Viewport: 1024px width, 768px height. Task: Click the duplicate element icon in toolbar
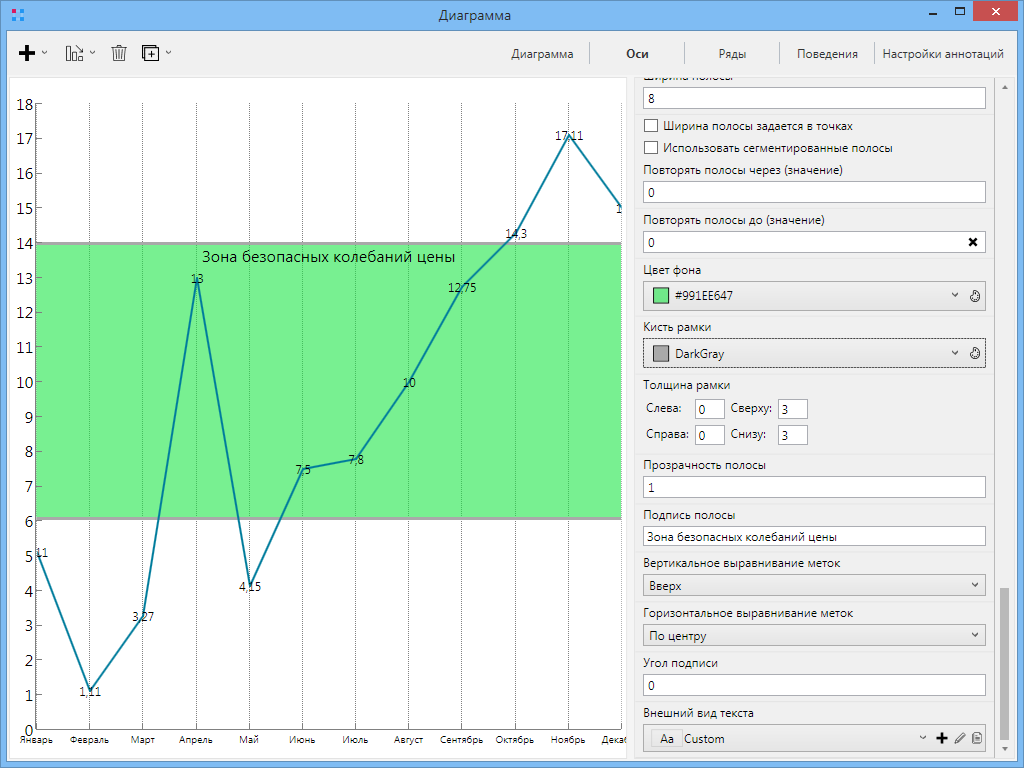[x=151, y=53]
